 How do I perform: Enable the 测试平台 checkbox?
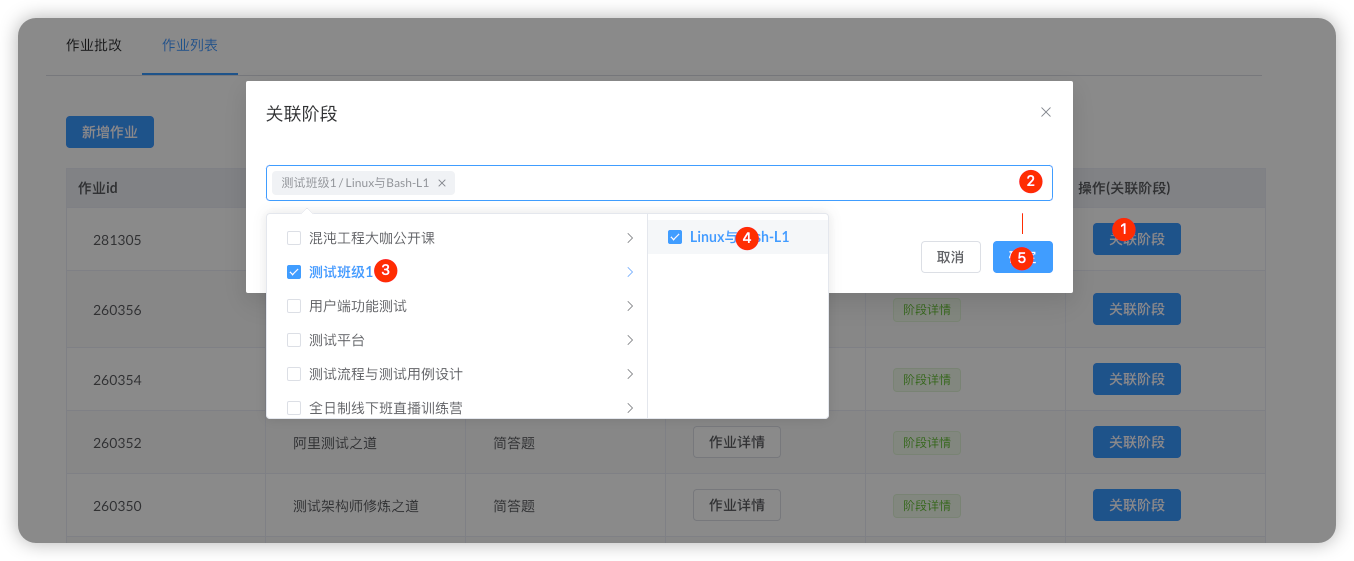(x=294, y=340)
